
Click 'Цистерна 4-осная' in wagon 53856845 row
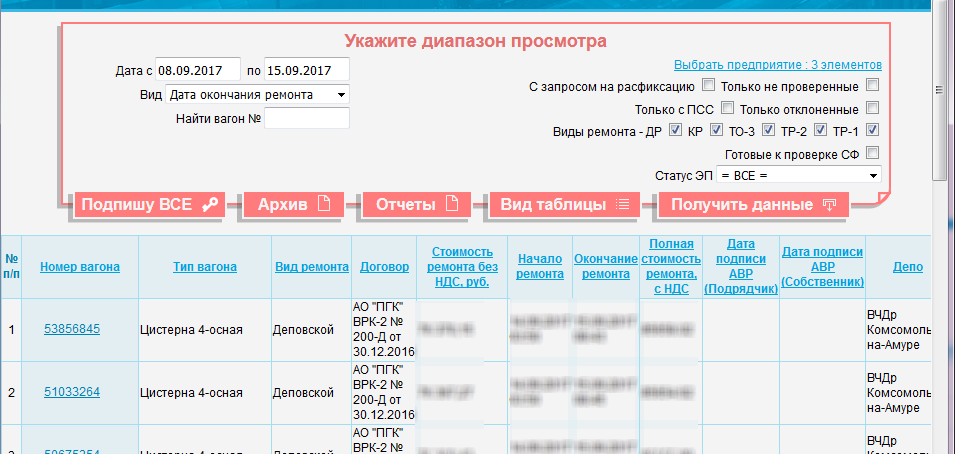(191, 330)
